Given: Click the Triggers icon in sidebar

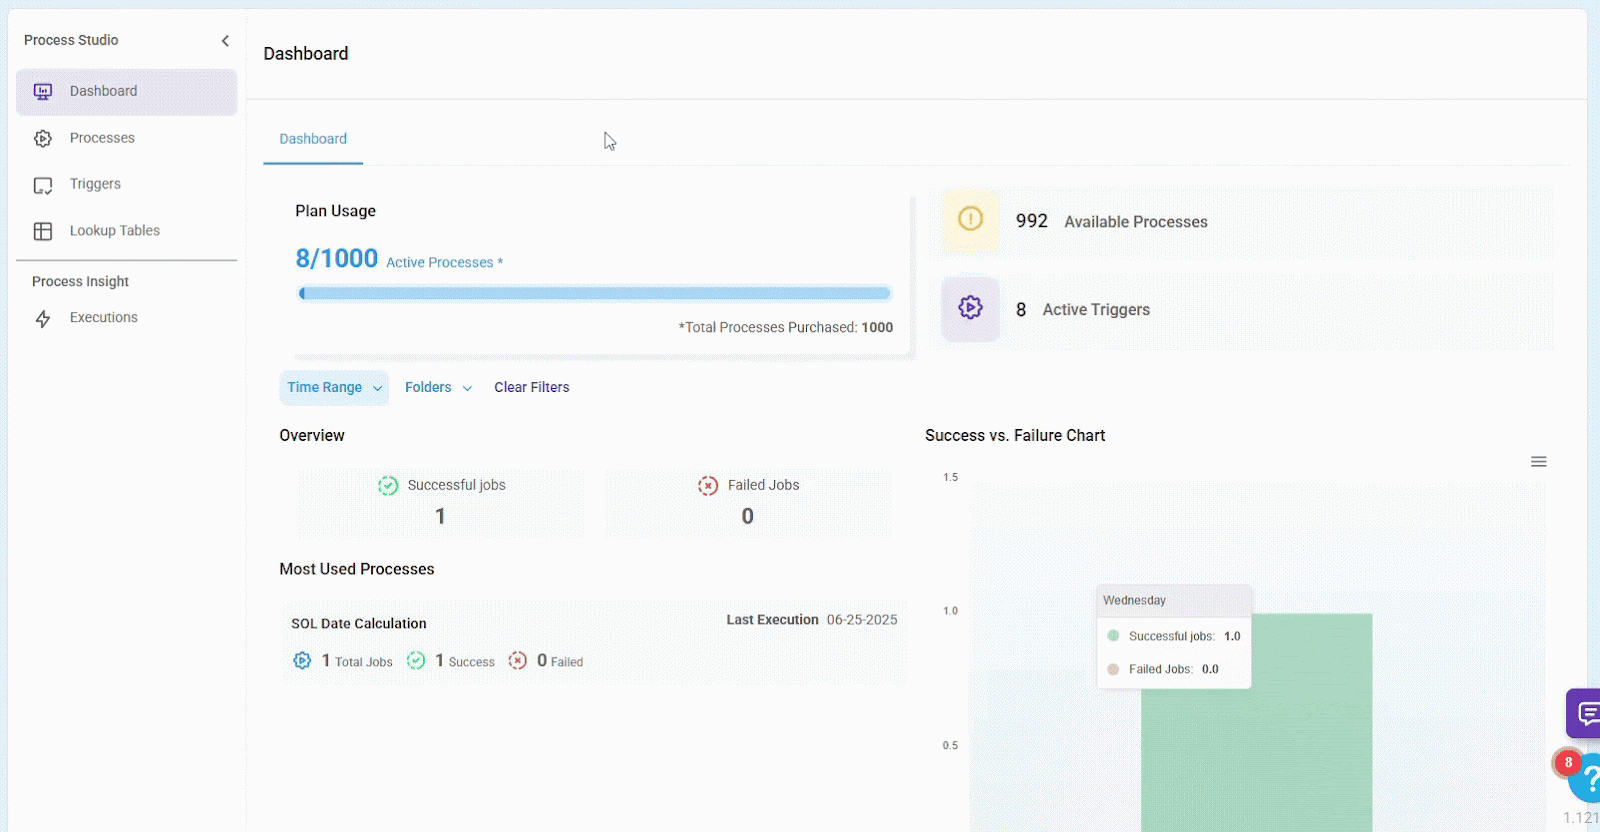Looking at the screenshot, I should pos(43,185).
